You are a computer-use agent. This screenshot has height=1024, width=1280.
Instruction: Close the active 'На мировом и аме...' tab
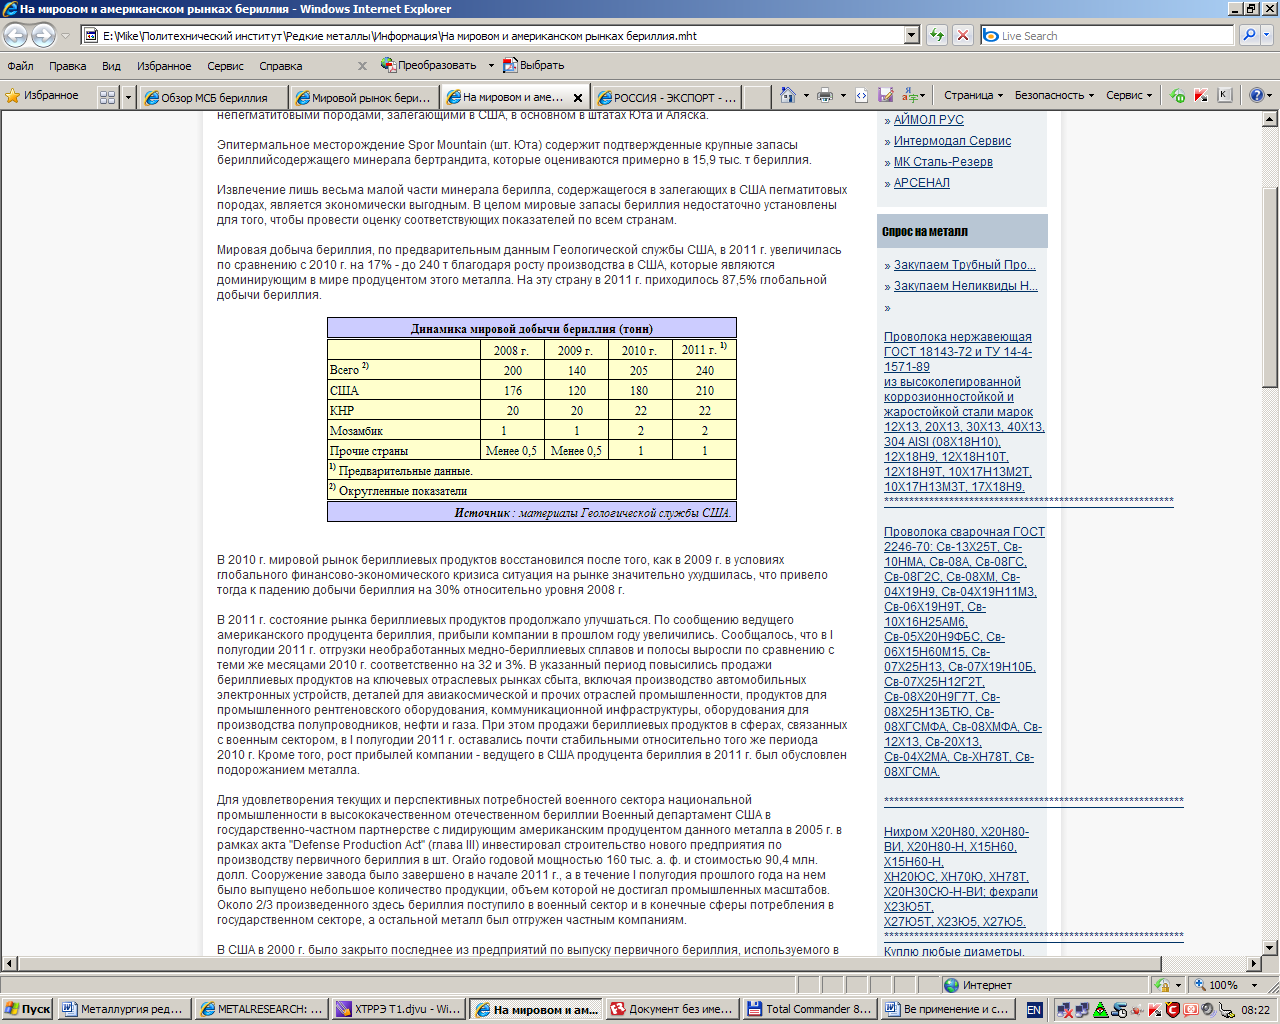[x=577, y=98]
